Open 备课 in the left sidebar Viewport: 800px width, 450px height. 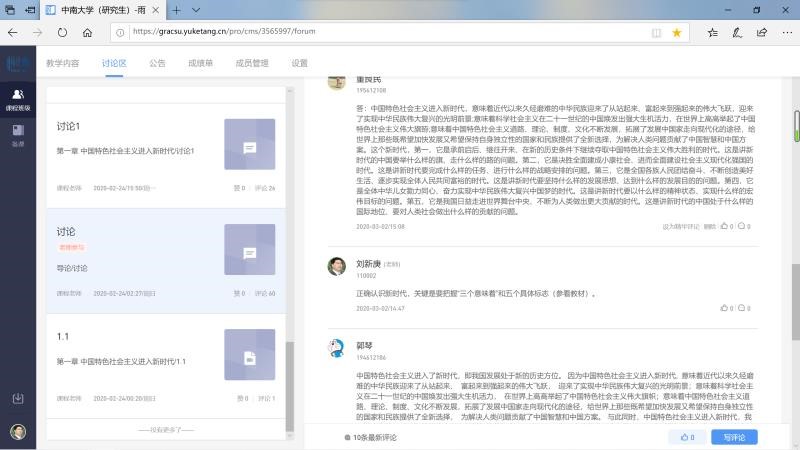tap(17, 135)
